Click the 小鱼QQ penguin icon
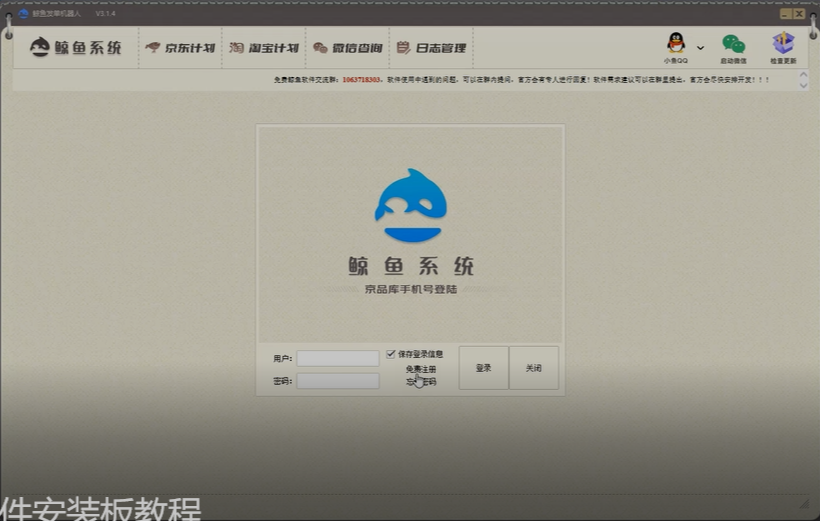The image size is (820, 521). click(676, 43)
